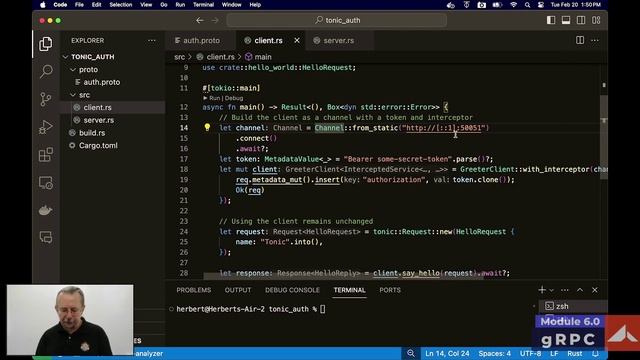Screen dimensions: 640x360
Task: Click the src breadcrumb segment
Action: pos(180,57)
